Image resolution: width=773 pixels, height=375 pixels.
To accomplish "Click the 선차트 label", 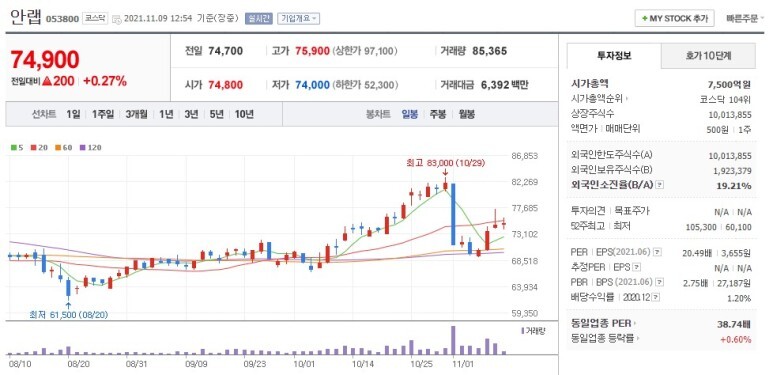I will click(x=44, y=114).
